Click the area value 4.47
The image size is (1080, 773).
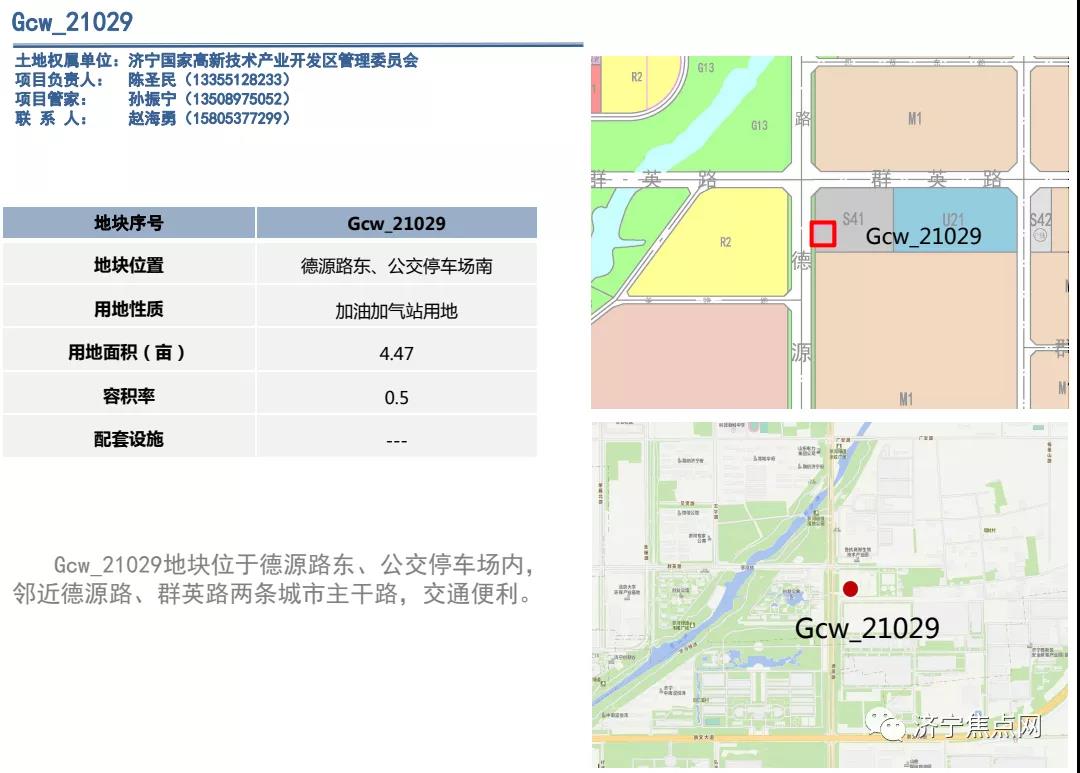[x=396, y=353]
